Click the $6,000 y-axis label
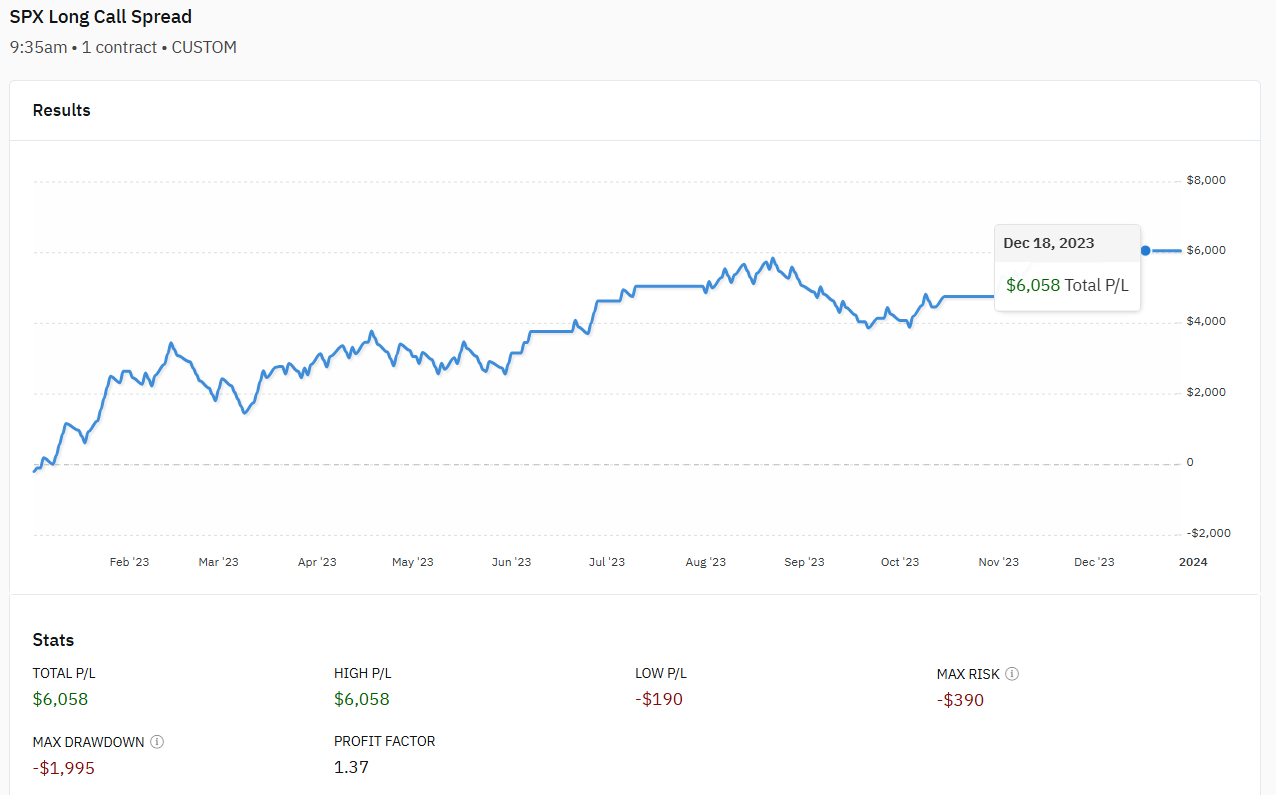This screenshot has width=1276, height=795. [x=1206, y=251]
